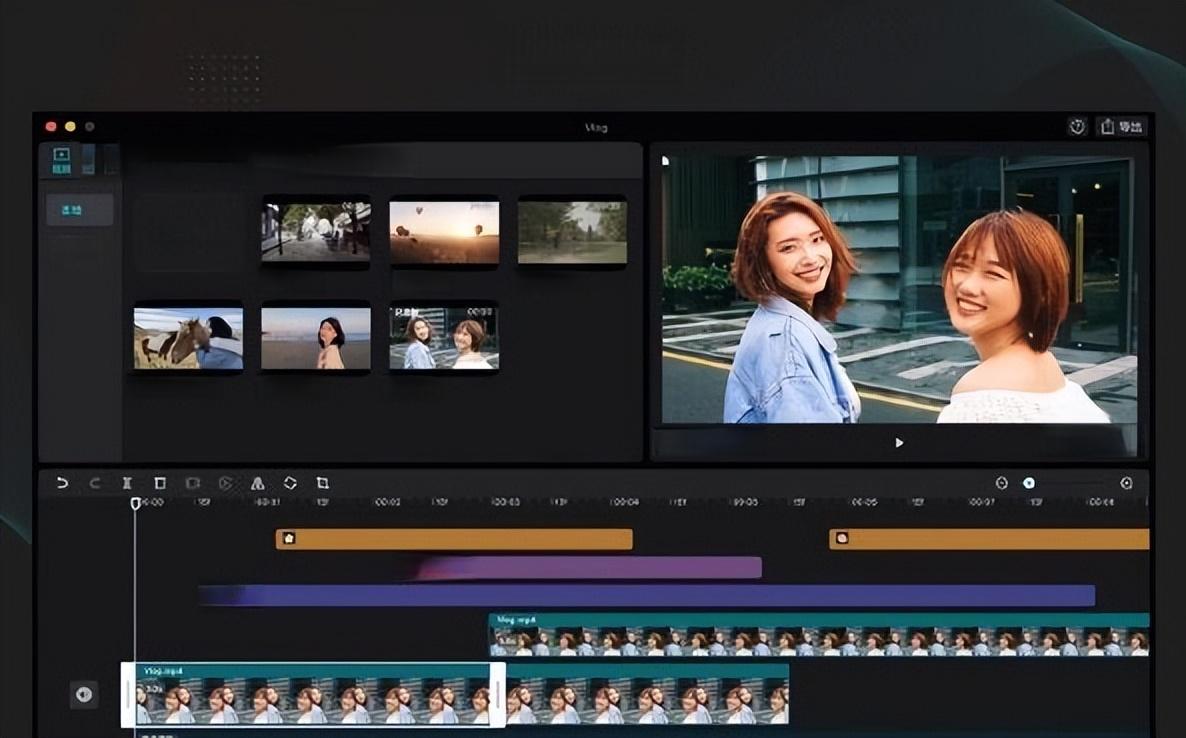
Task: Click the export button at top right
Action: point(1121,127)
